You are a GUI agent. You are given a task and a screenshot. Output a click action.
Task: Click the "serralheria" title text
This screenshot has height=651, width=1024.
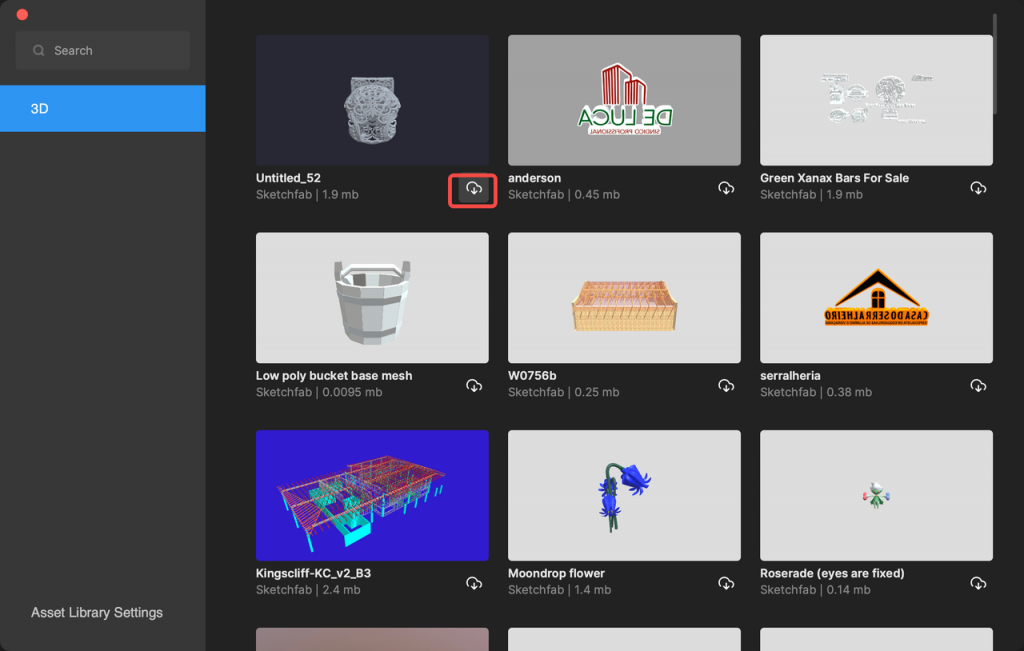point(790,375)
